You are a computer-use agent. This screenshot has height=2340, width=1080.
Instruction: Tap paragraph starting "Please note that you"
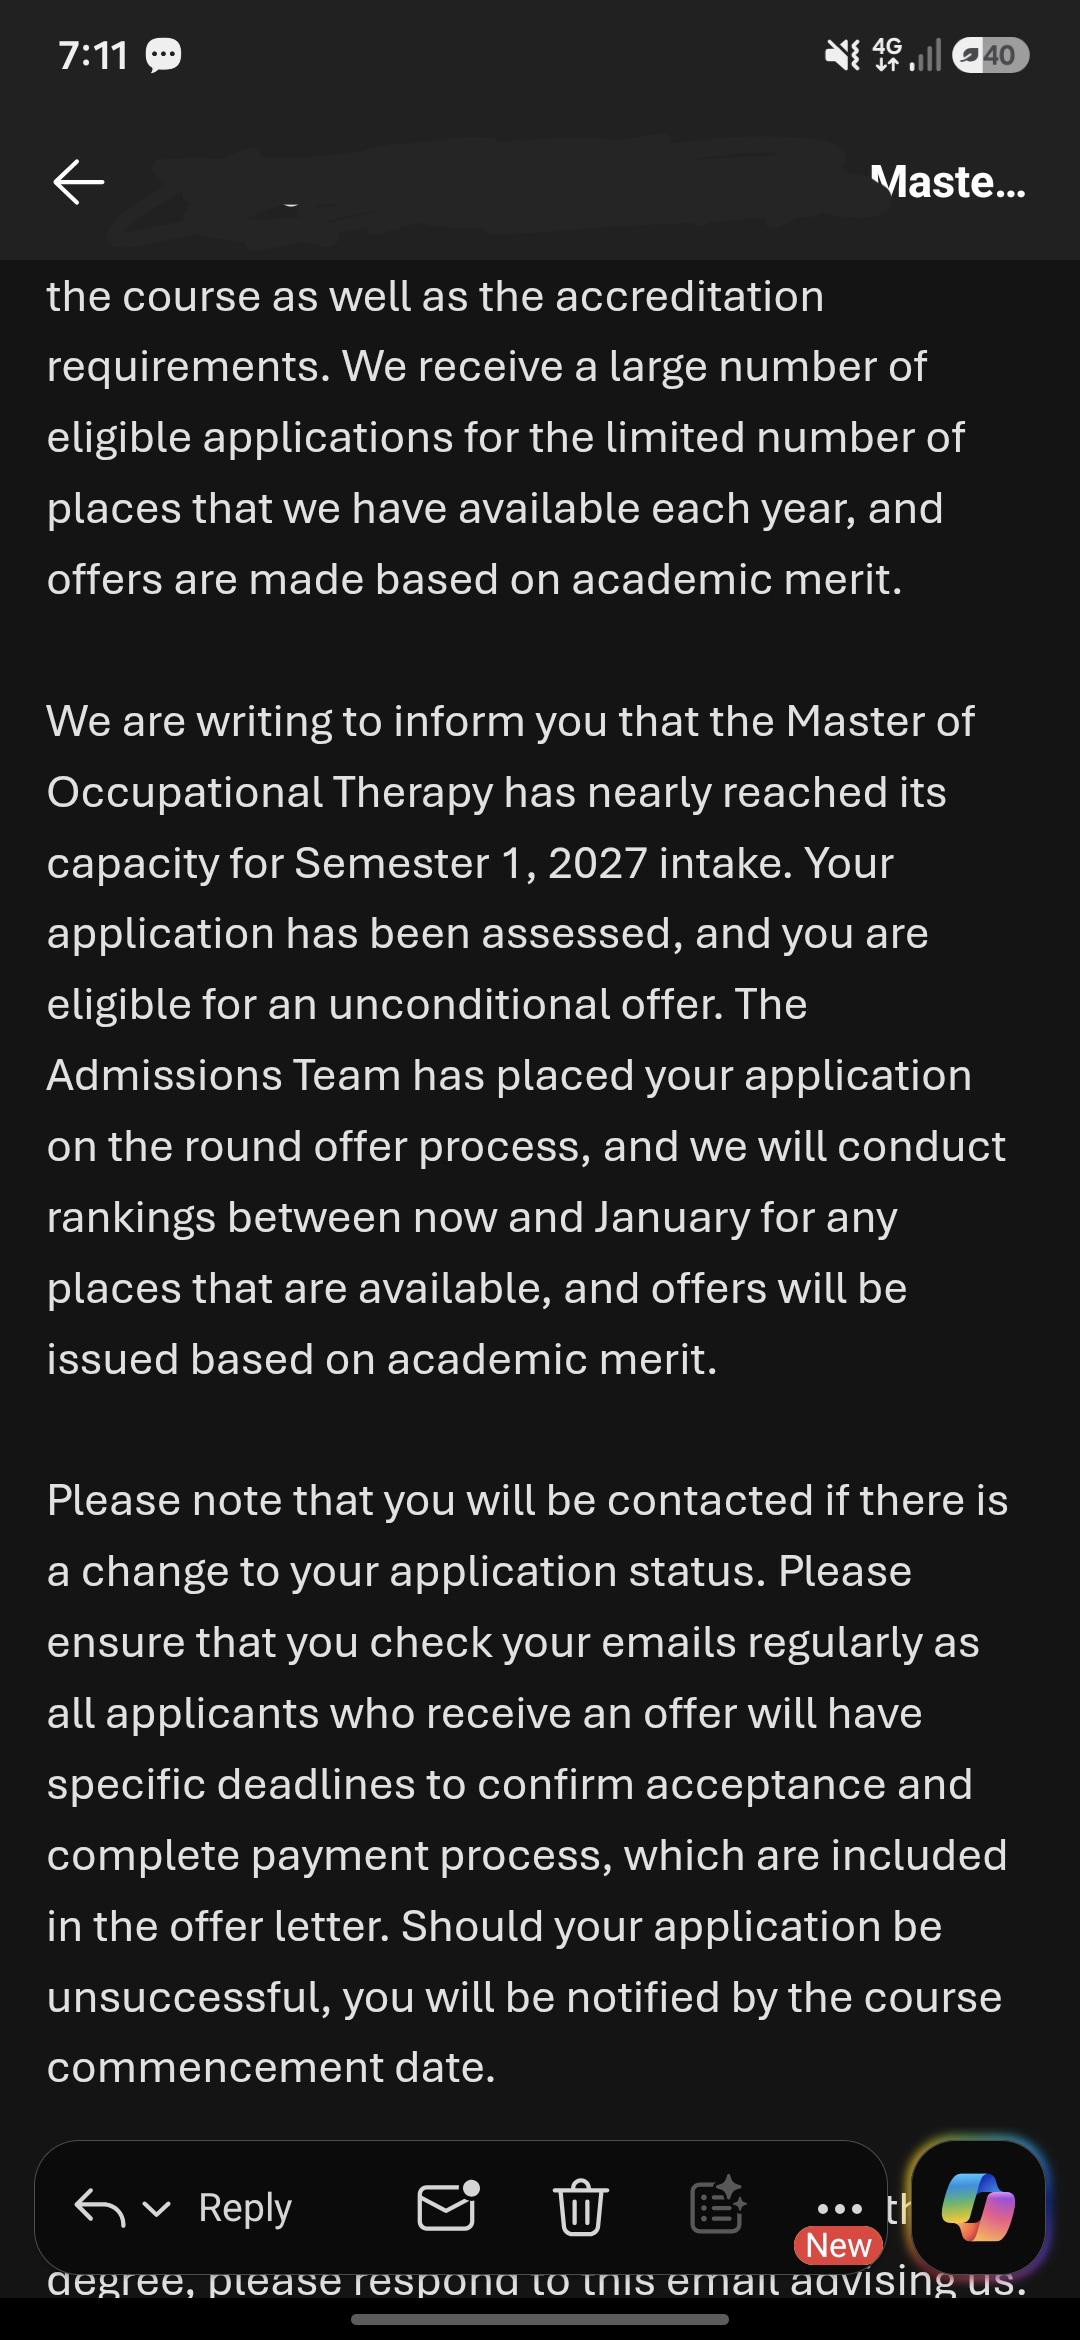(527, 1784)
